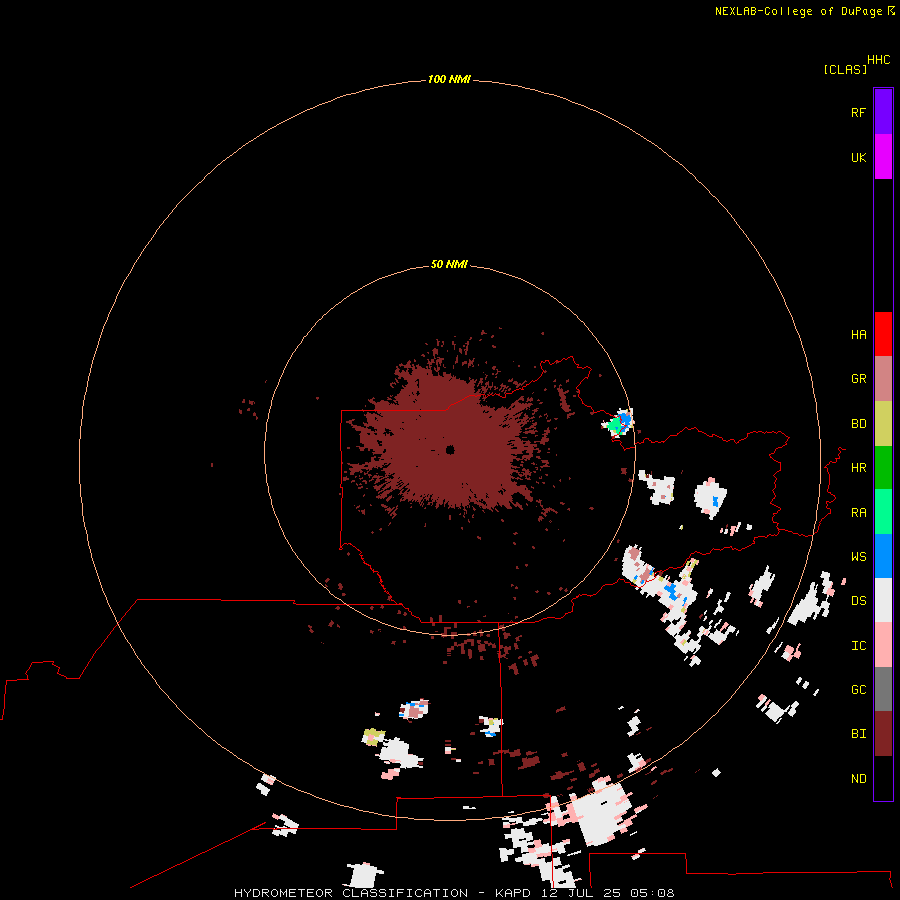Click the blue WS legend swatch
The height and width of the screenshot is (900, 900).
coord(883,556)
